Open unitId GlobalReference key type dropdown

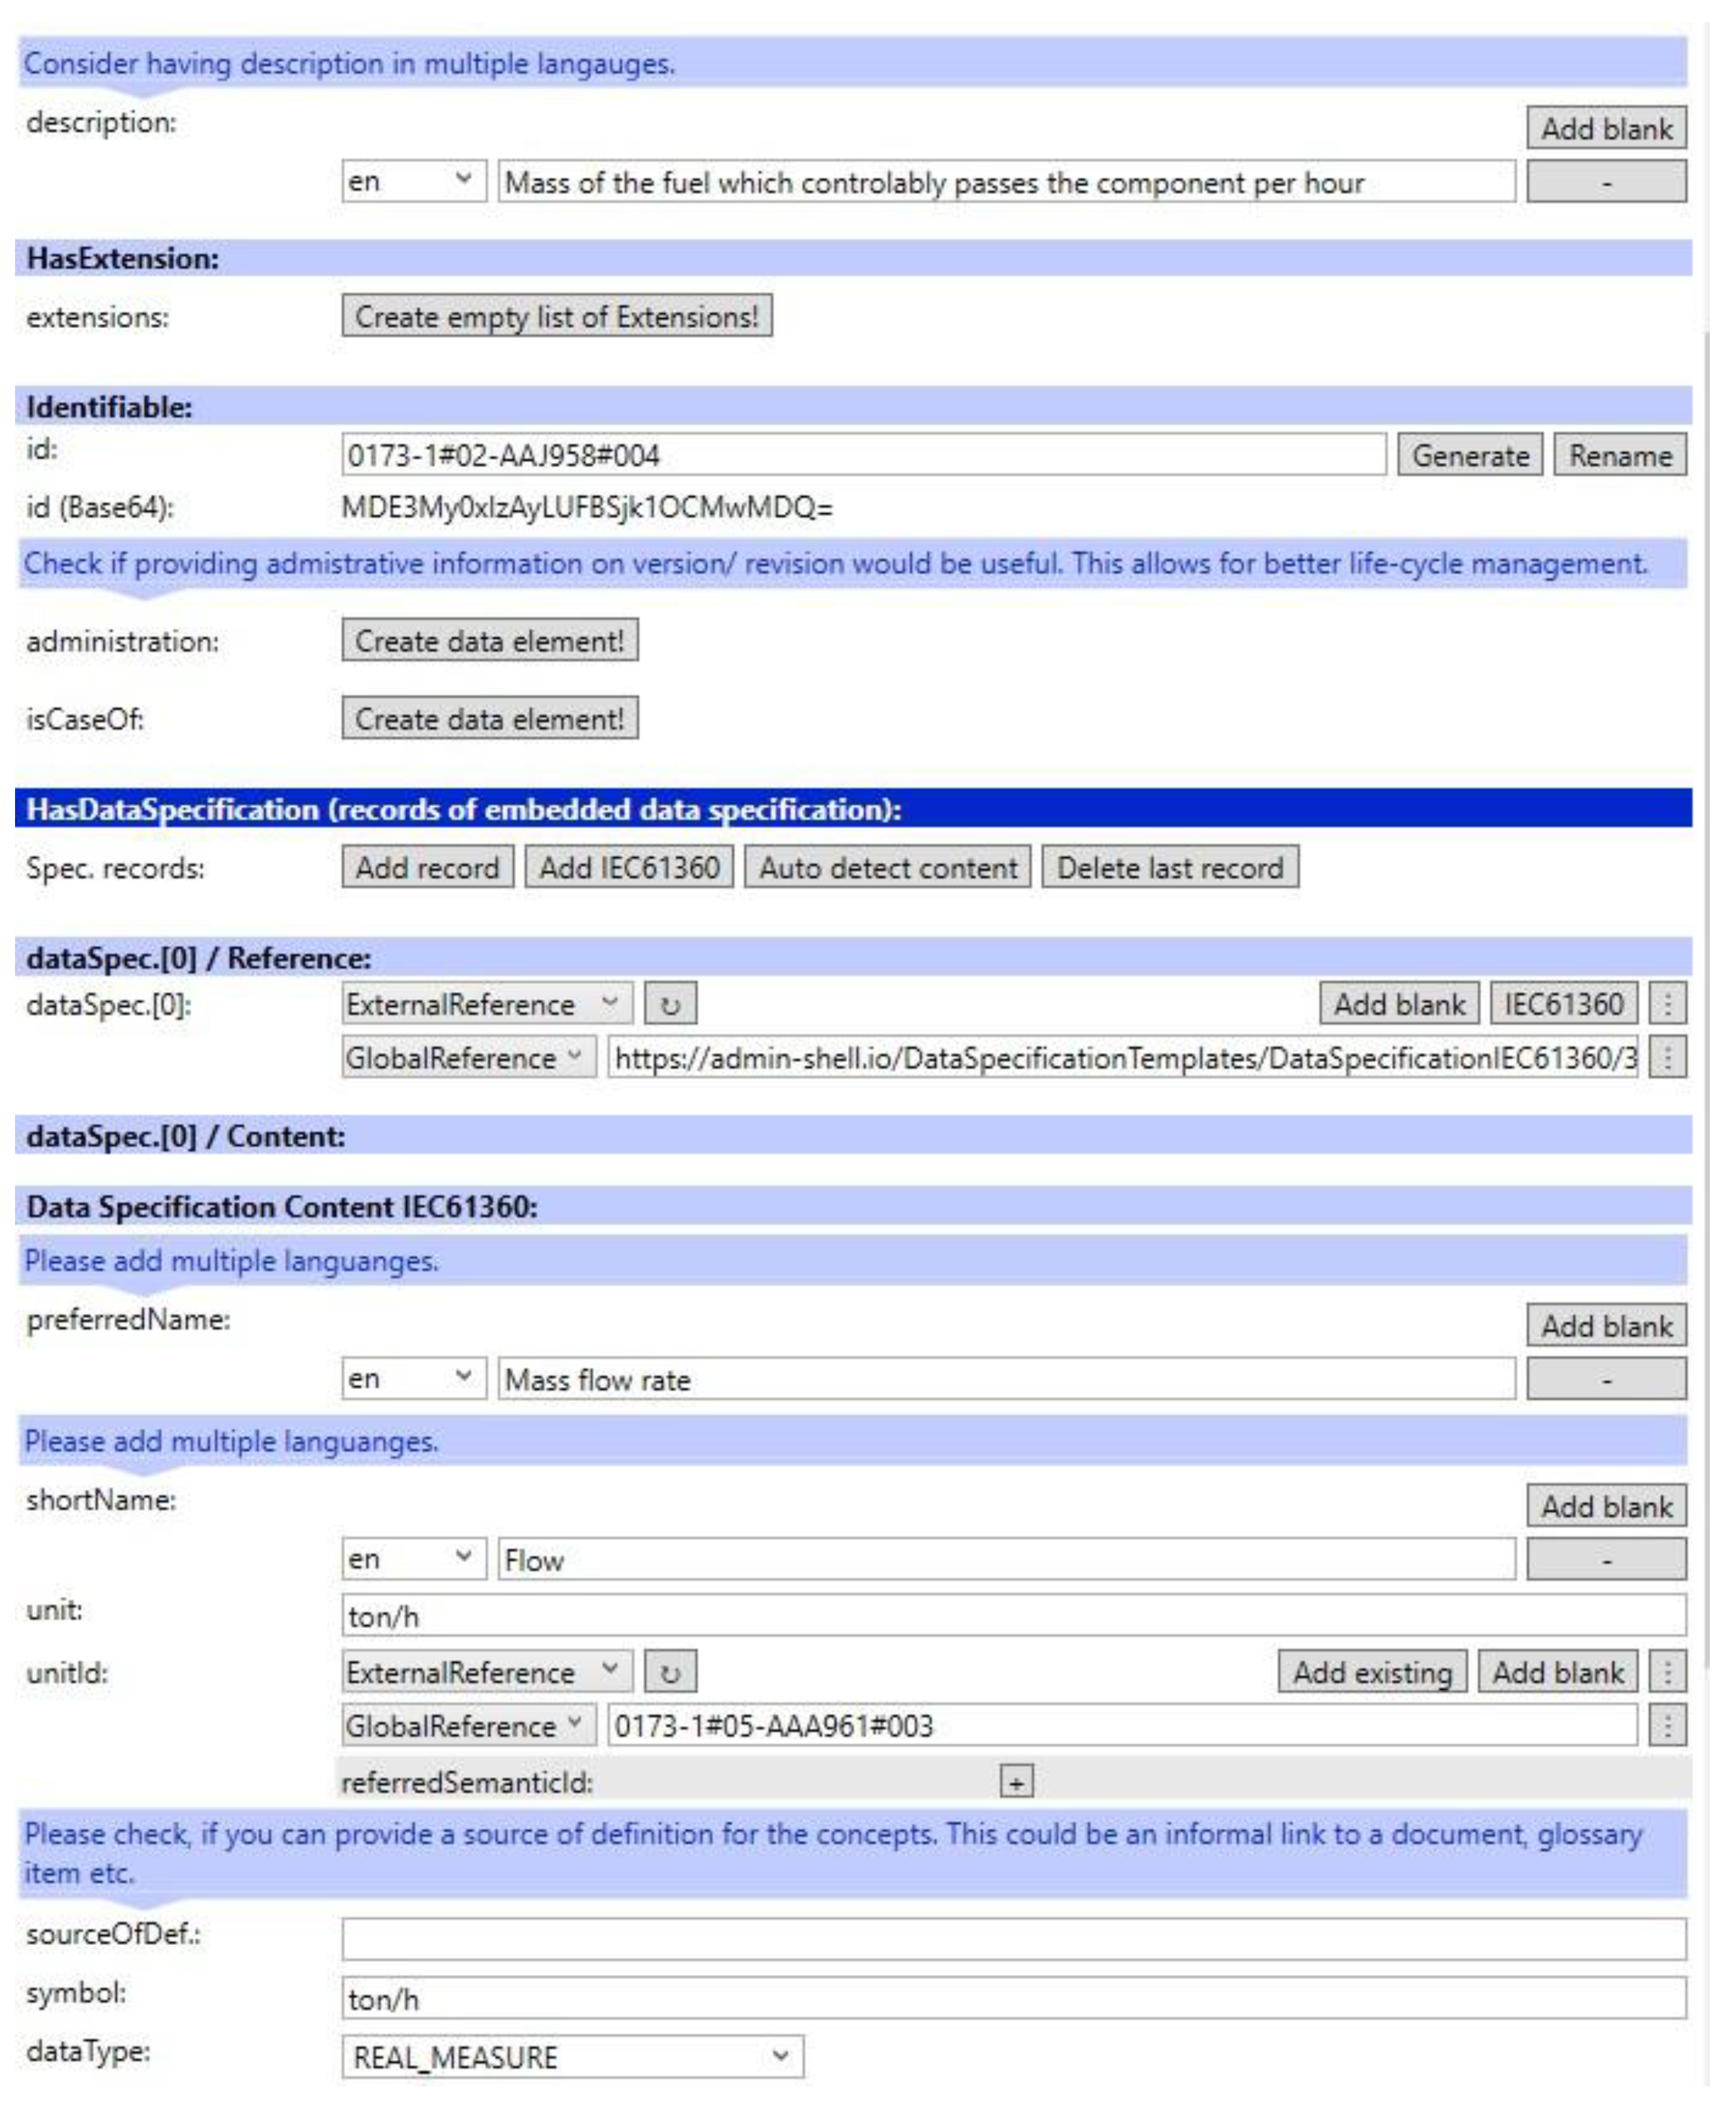point(468,1725)
